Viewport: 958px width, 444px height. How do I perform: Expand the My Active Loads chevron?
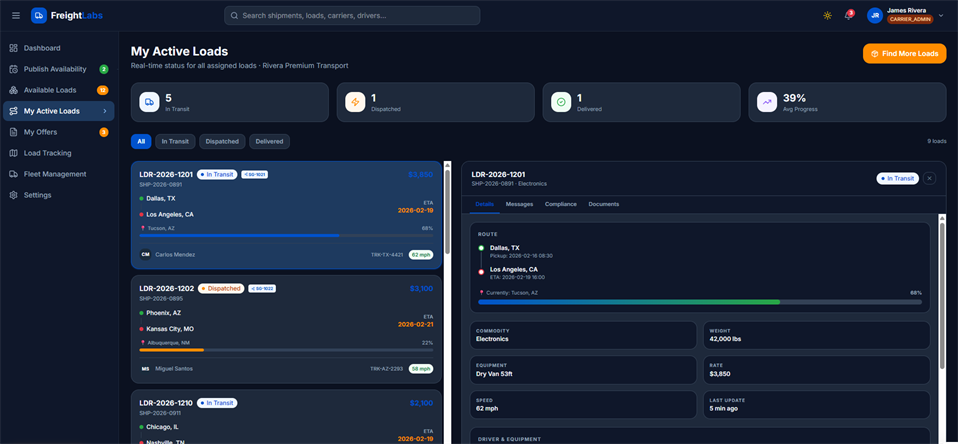click(105, 111)
